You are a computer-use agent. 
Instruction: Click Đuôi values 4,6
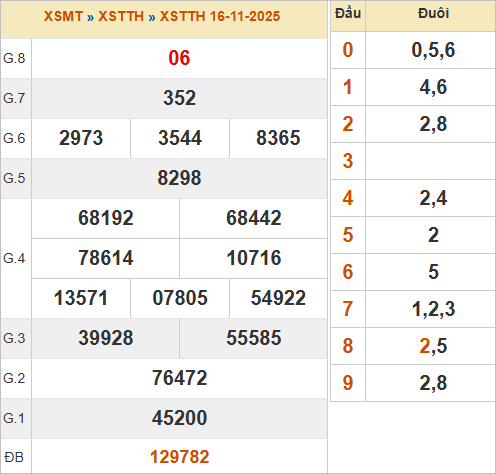(433, 87)
